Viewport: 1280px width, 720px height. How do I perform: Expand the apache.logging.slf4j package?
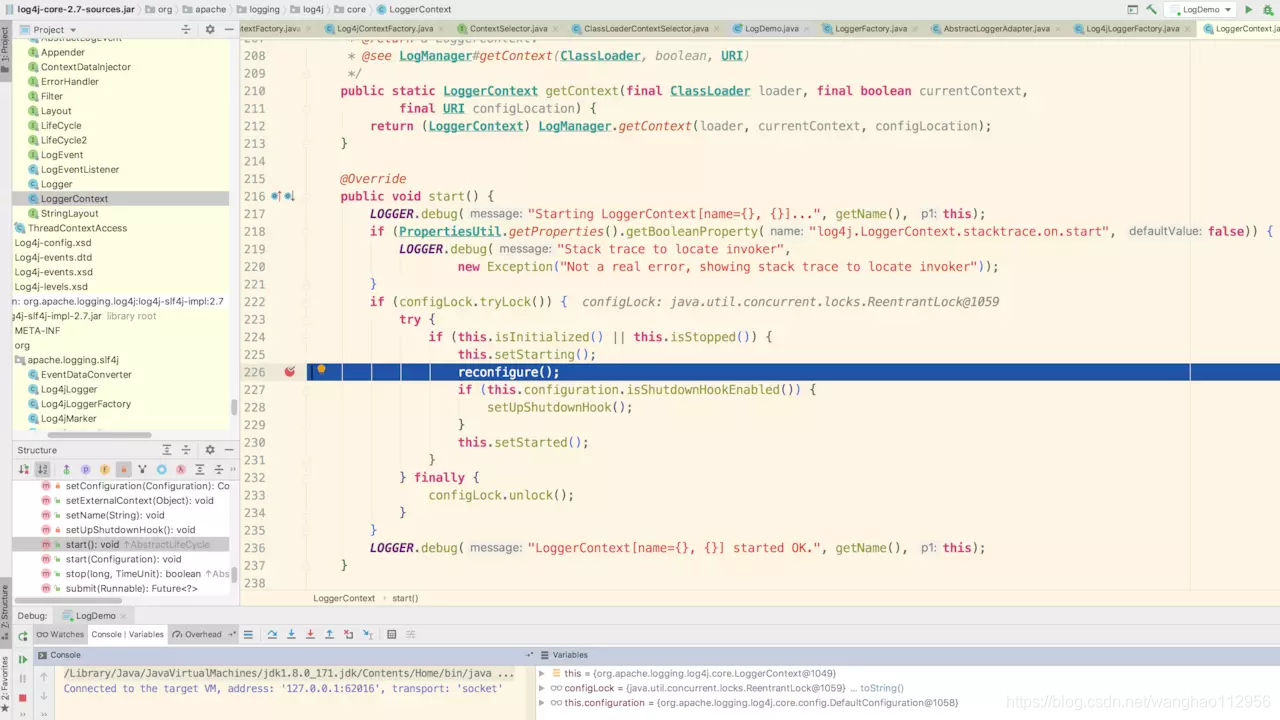tap(66, 360)
